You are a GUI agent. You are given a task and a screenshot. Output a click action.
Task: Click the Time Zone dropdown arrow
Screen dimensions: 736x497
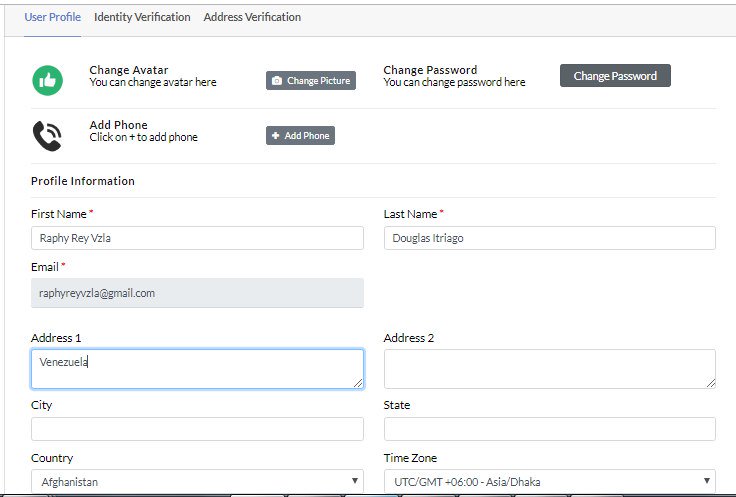[x=707, y=481]
